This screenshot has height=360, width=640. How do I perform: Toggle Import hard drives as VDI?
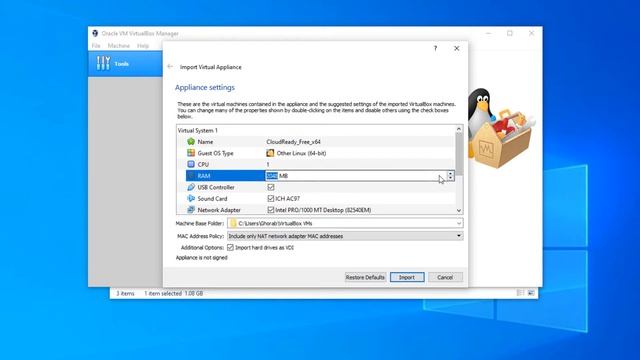(x=230, y=247)
